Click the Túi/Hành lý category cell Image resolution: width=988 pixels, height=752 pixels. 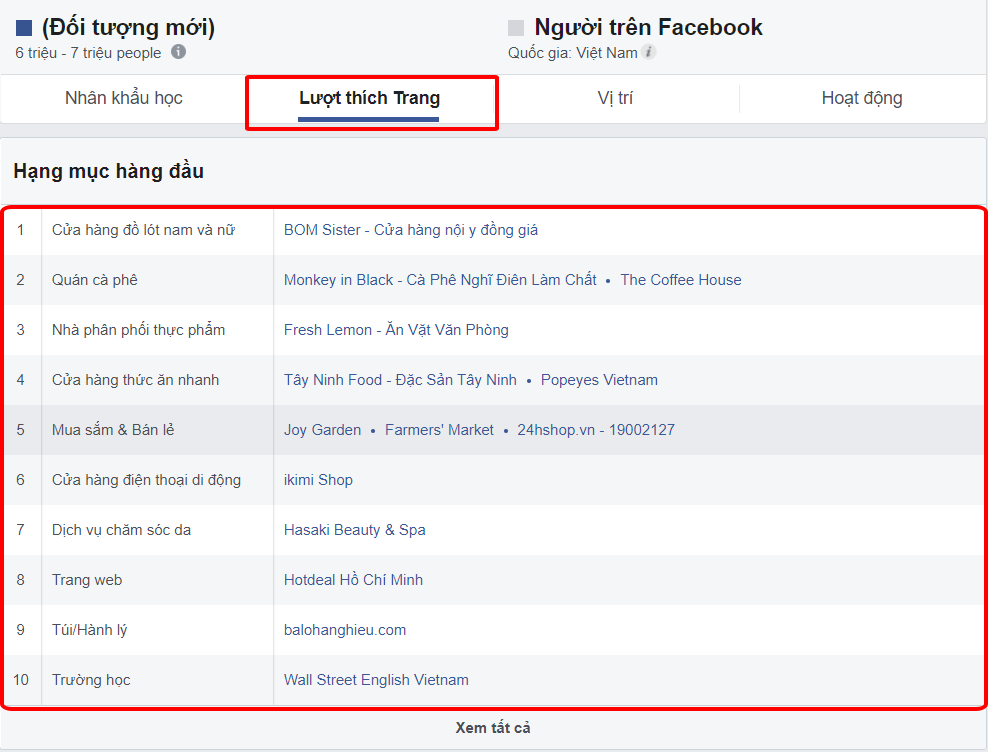[x=158, y=630]
